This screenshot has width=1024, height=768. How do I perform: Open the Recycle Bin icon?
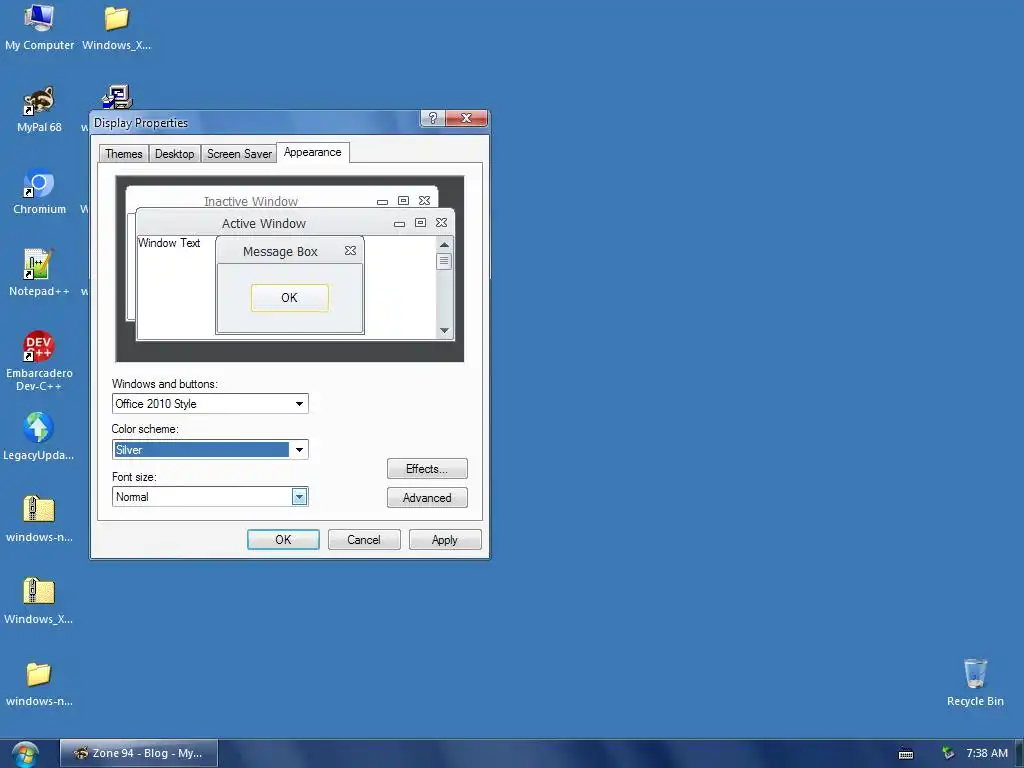[x=975, y=683]
